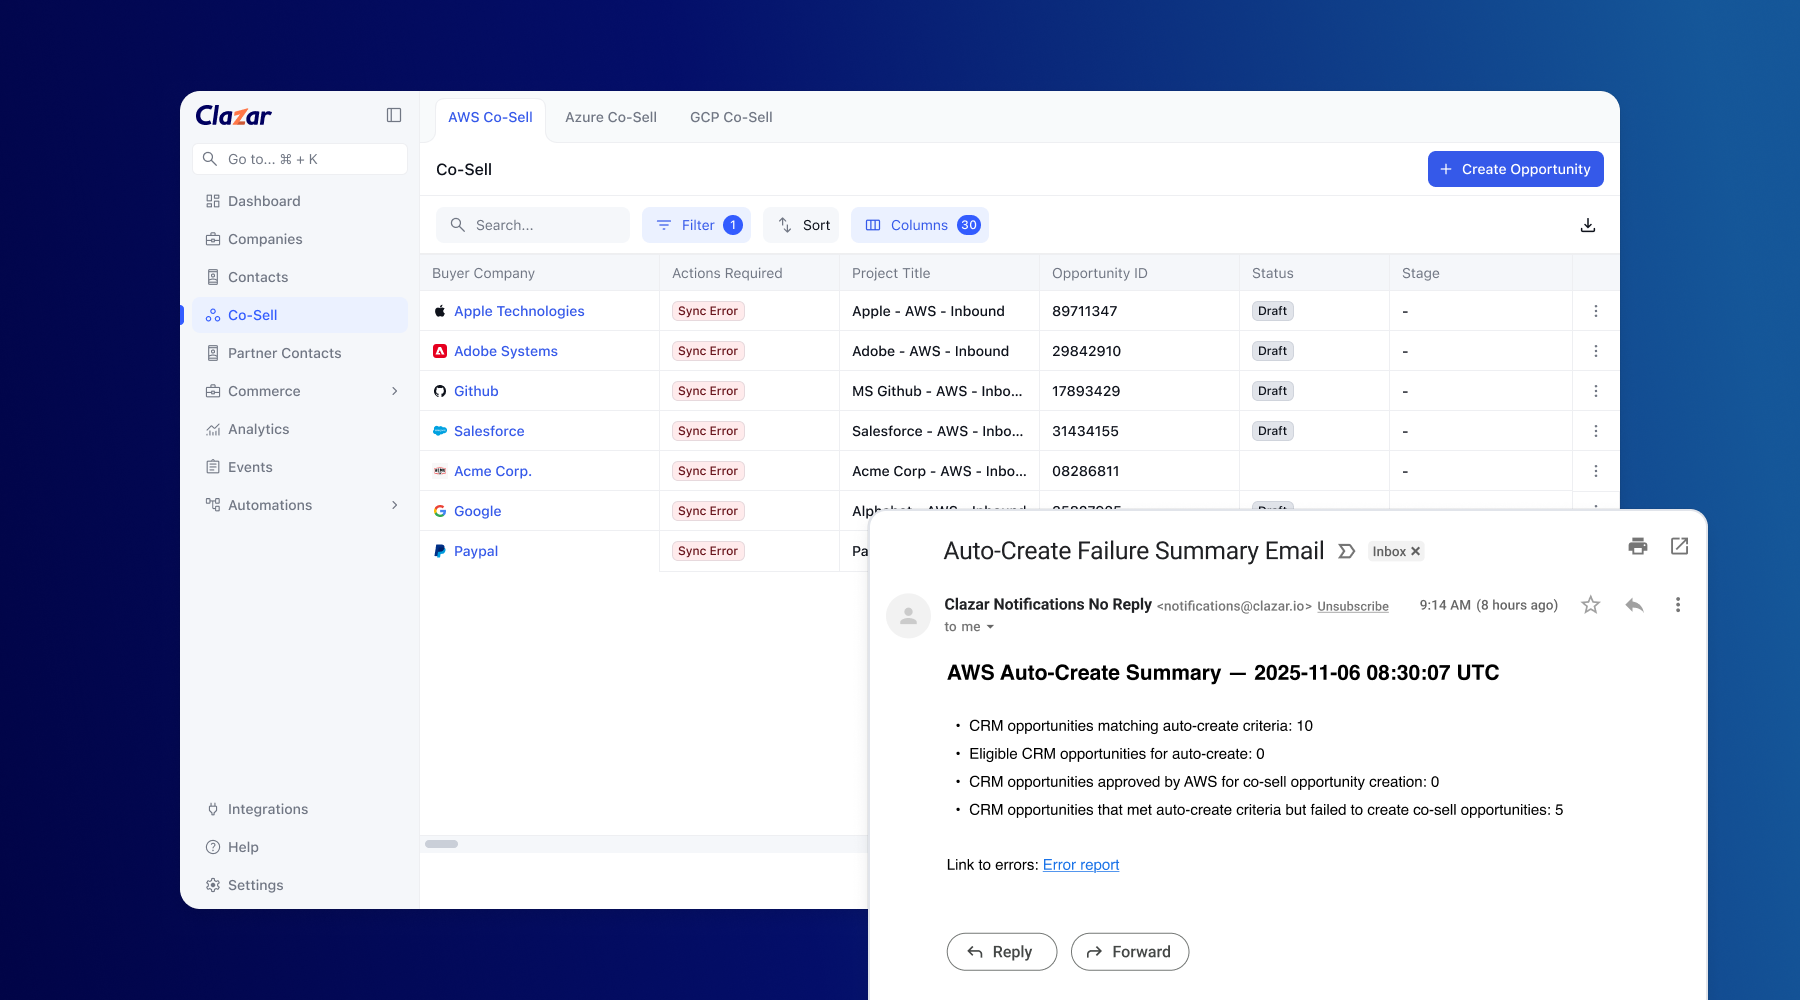Open Partner Contacts in sidebar

pyautogui.click(x=300, y=353)
